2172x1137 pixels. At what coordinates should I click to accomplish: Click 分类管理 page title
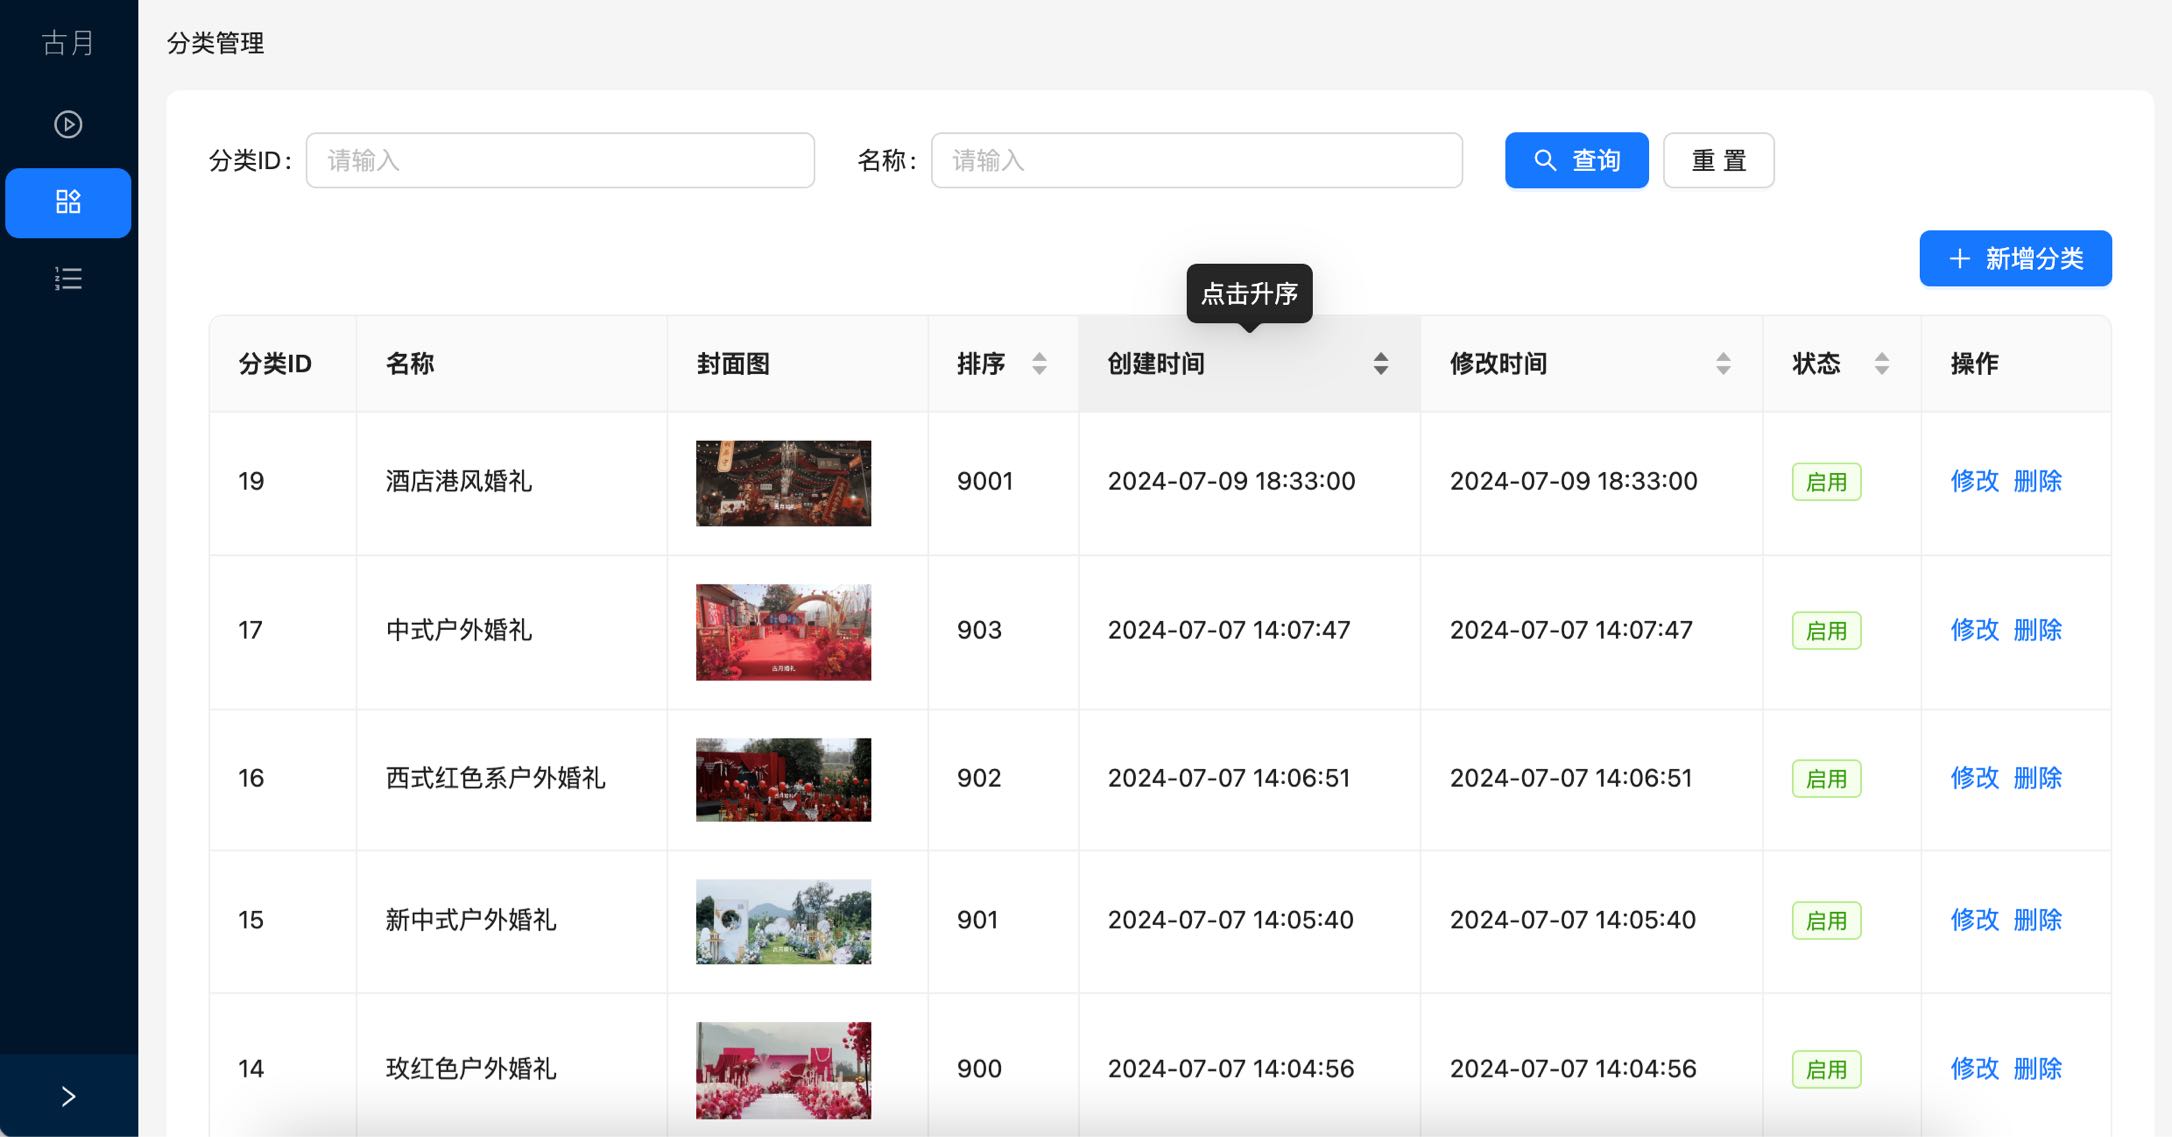coord(215,43)
